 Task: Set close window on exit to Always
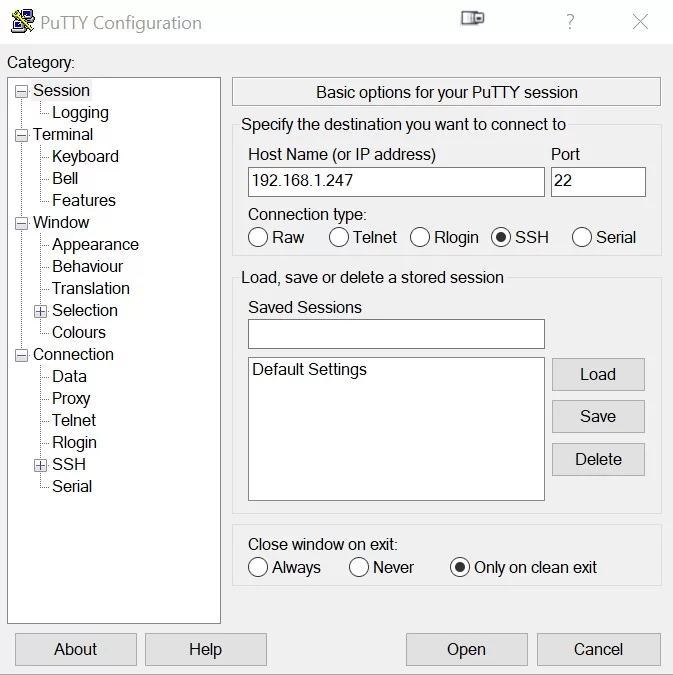click(x=258, y=567)
